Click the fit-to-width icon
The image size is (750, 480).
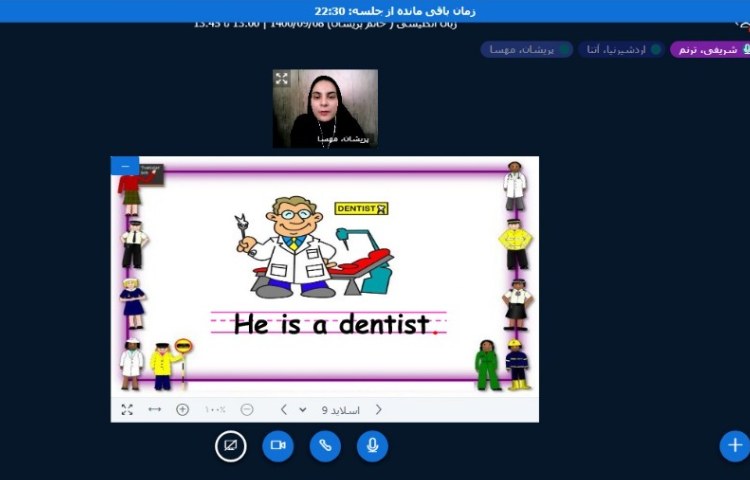[x=154, y=409]
